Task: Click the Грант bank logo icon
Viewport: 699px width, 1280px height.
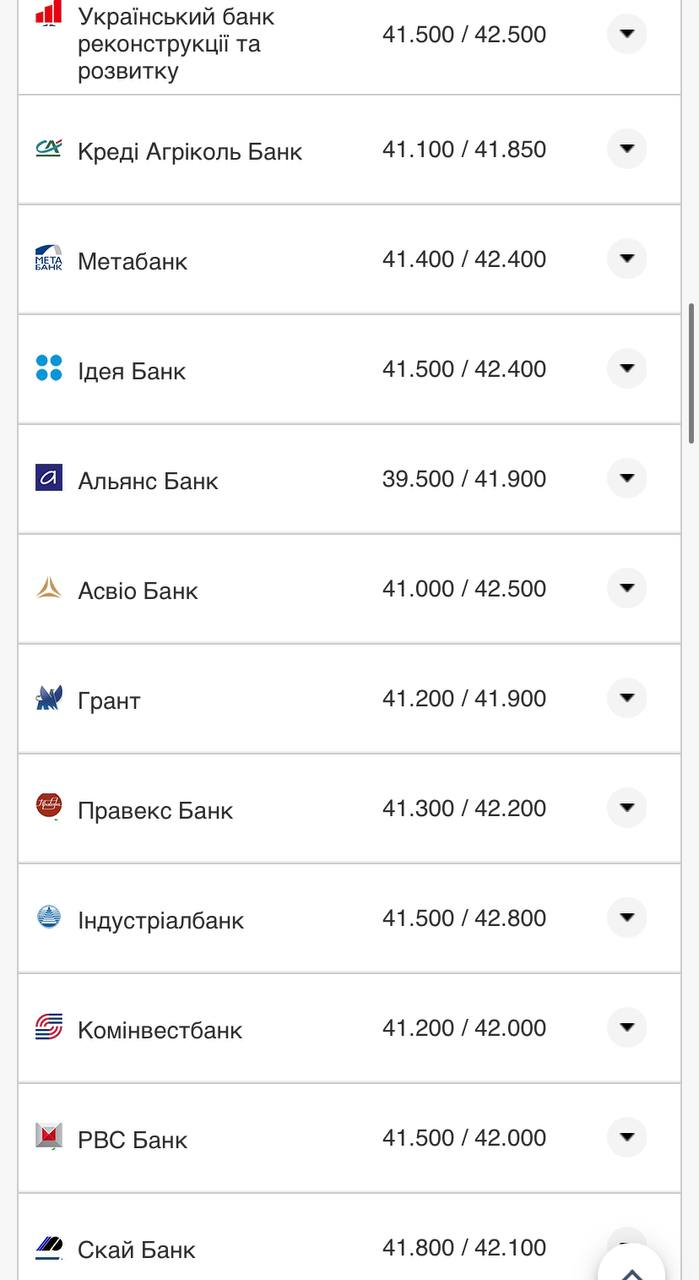Action: pos(48,698)
